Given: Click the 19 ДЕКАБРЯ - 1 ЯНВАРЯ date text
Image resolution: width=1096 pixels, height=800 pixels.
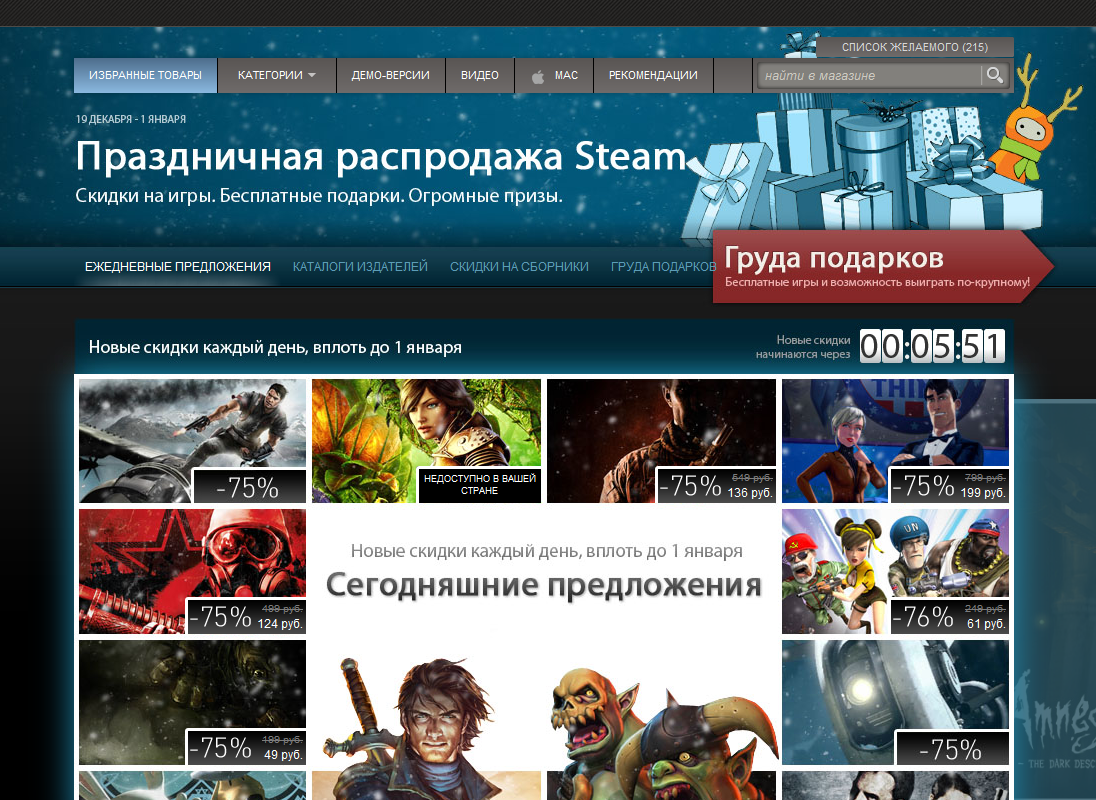Looking at the screenshot, I should (131, 119).
